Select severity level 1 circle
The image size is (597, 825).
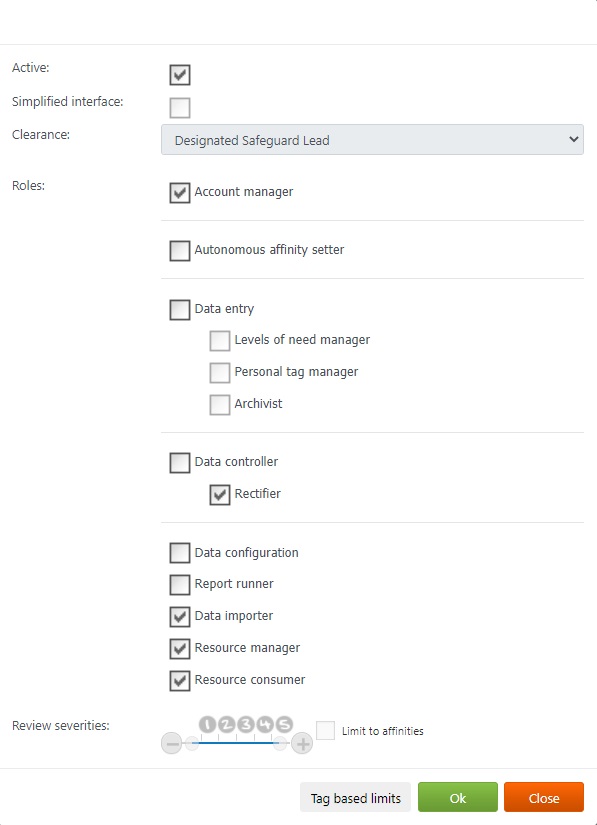click(x=207, y=725)
